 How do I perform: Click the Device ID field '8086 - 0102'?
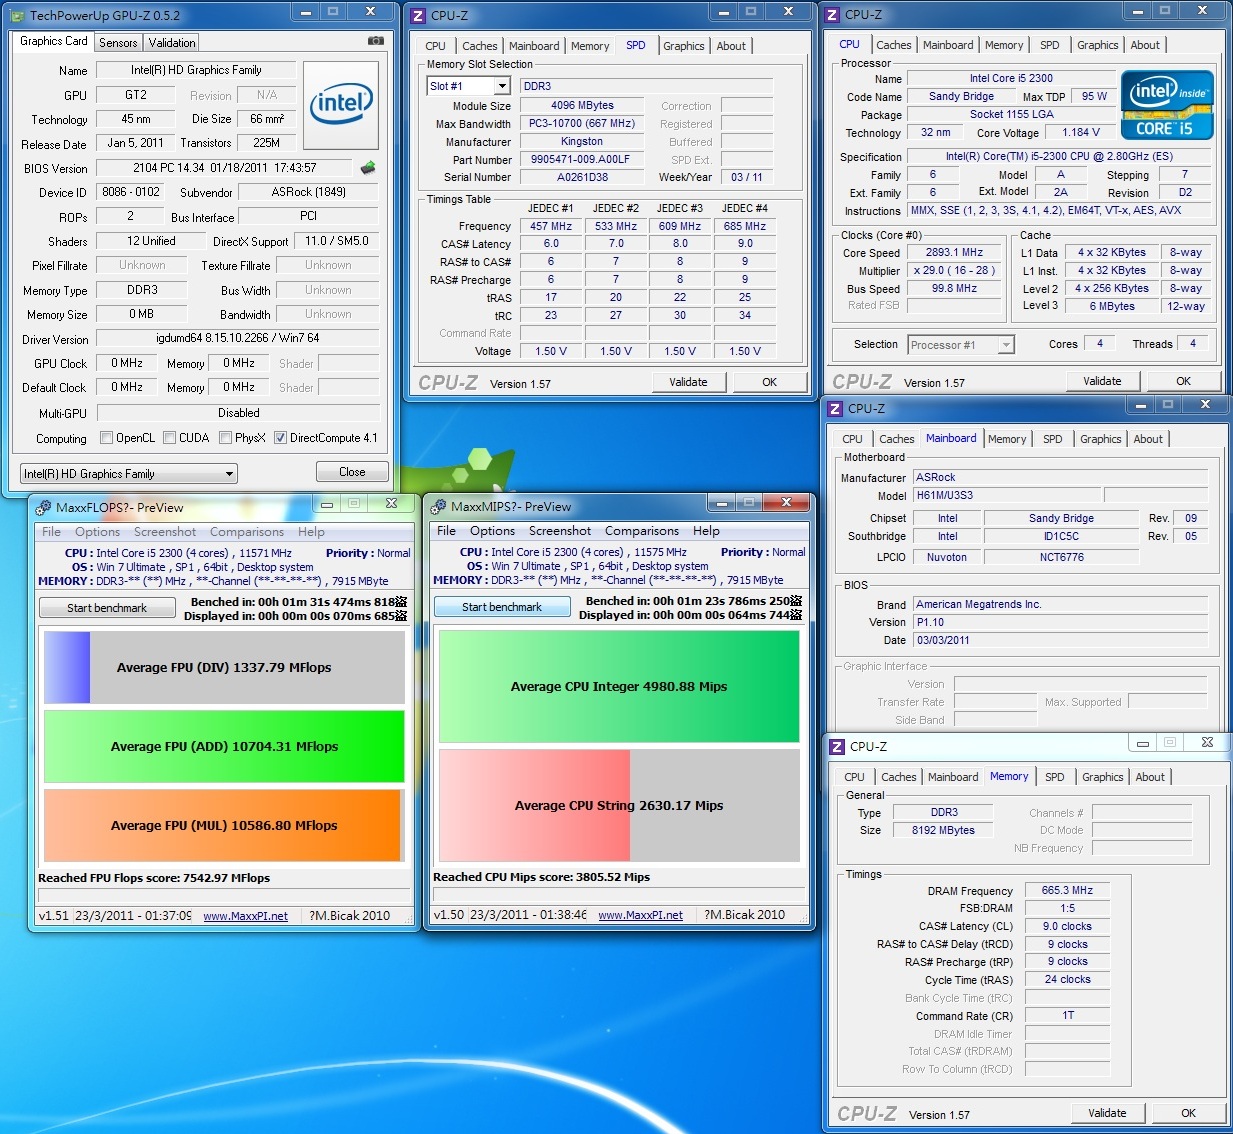click(x=131, y=192)
